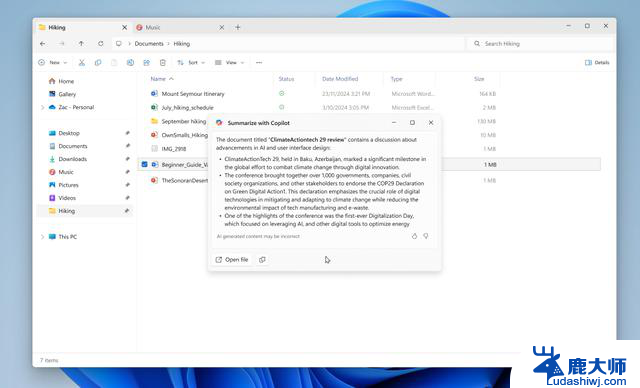Open the Sort dropdown menu
The width and height of the screenshot is (640, 388).
click(x=191, y=62)
